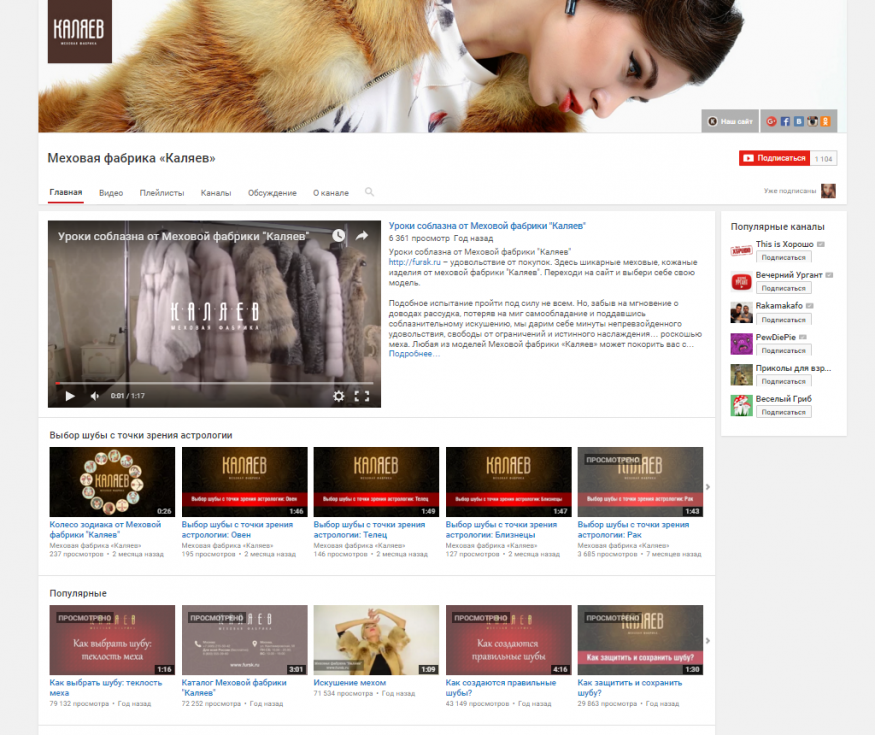The width and height of the screenshot is (875, 735).
Task: Play the featured video
Action: click(x=70, y=396)
